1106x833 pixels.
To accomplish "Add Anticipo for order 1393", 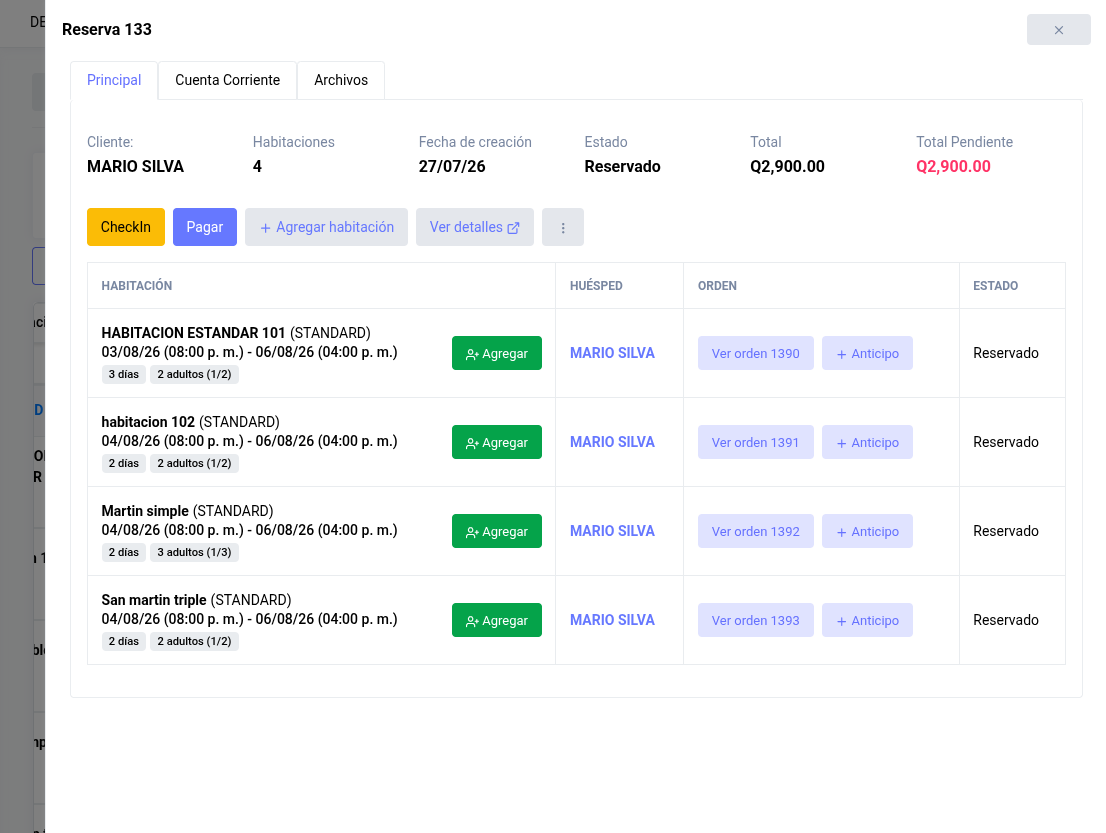I will [x=867, y=620].
